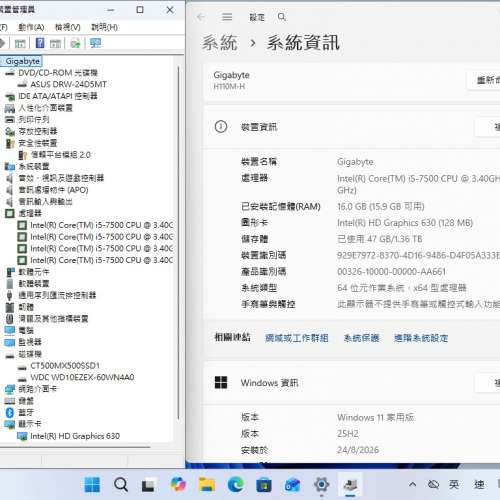Select 信賴平台模組 2.0 TPM device
500x500 pixels.
[x=60, y=155]
